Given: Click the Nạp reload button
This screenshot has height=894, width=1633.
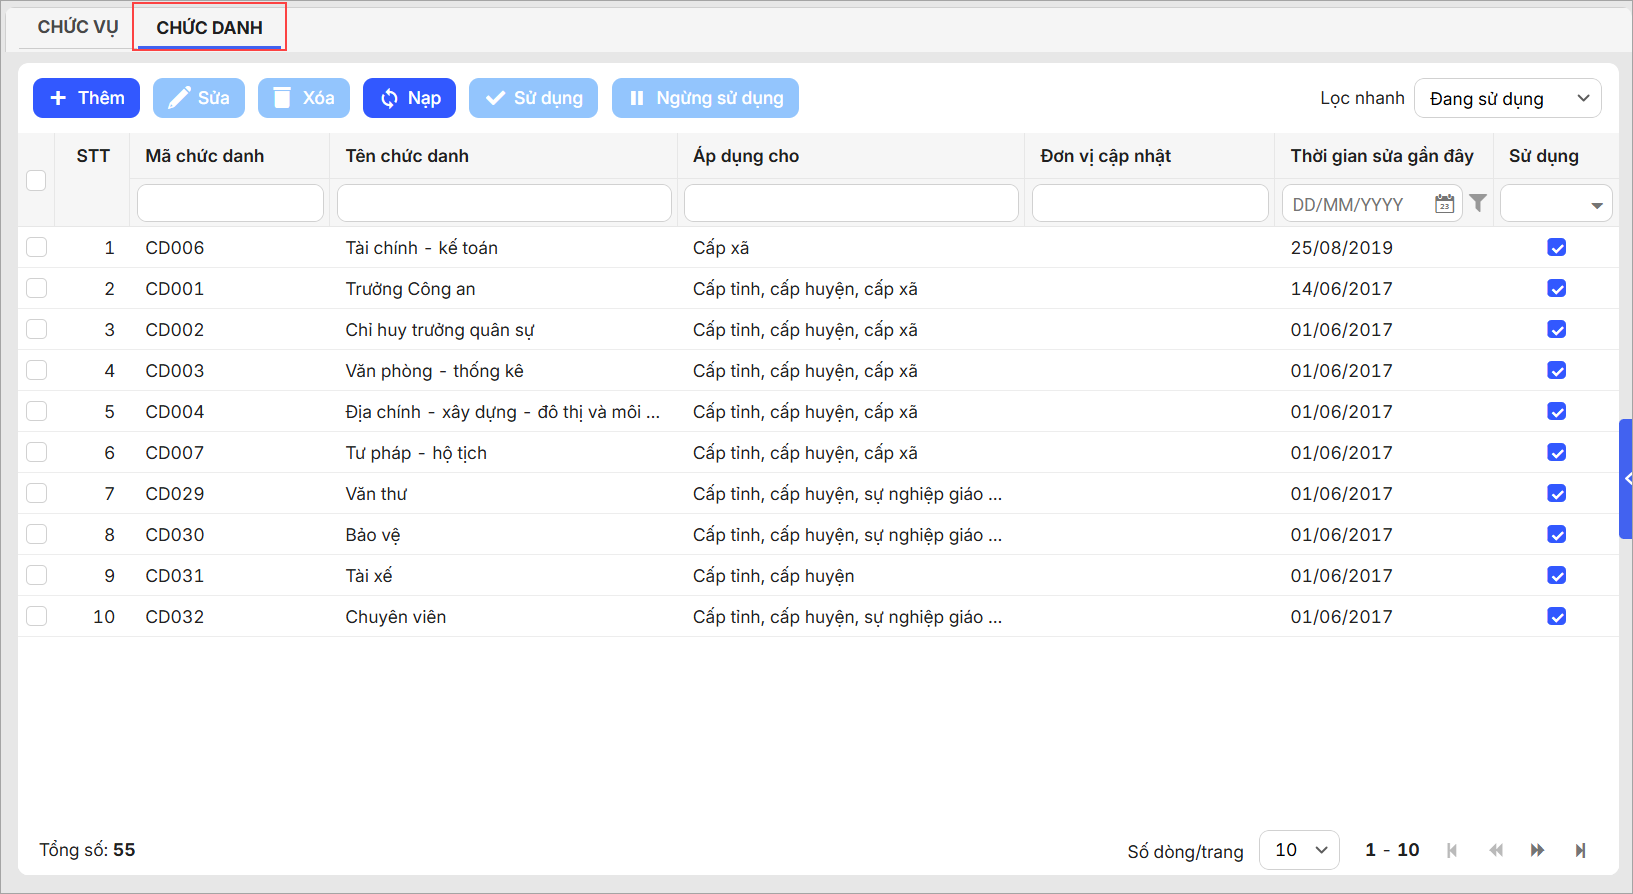Looking at the screenshot, I should [x=409, y=98].
